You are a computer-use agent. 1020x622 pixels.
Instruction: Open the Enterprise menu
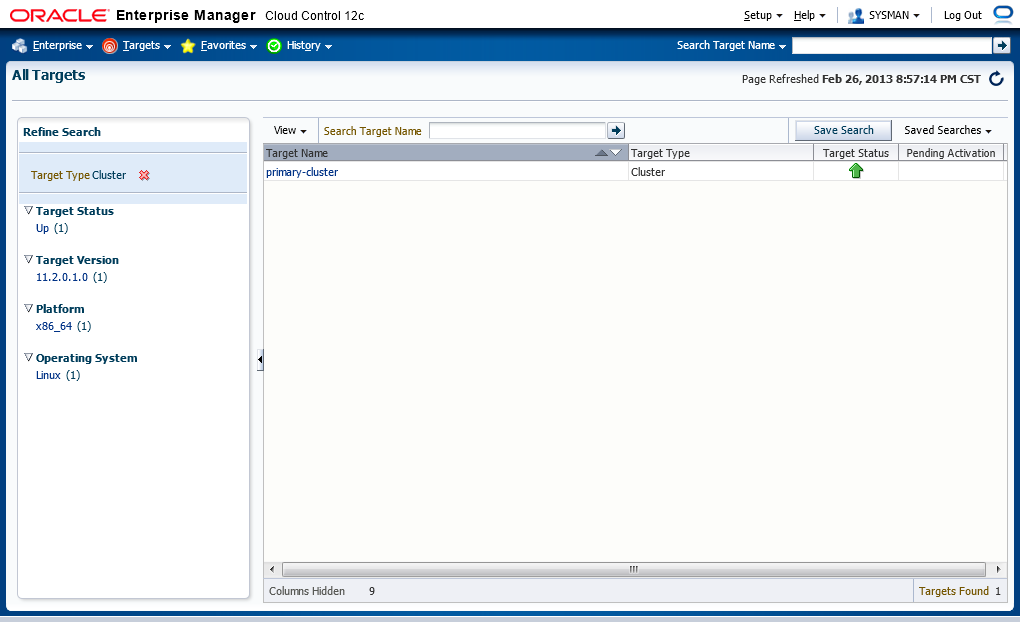[62, 46]
